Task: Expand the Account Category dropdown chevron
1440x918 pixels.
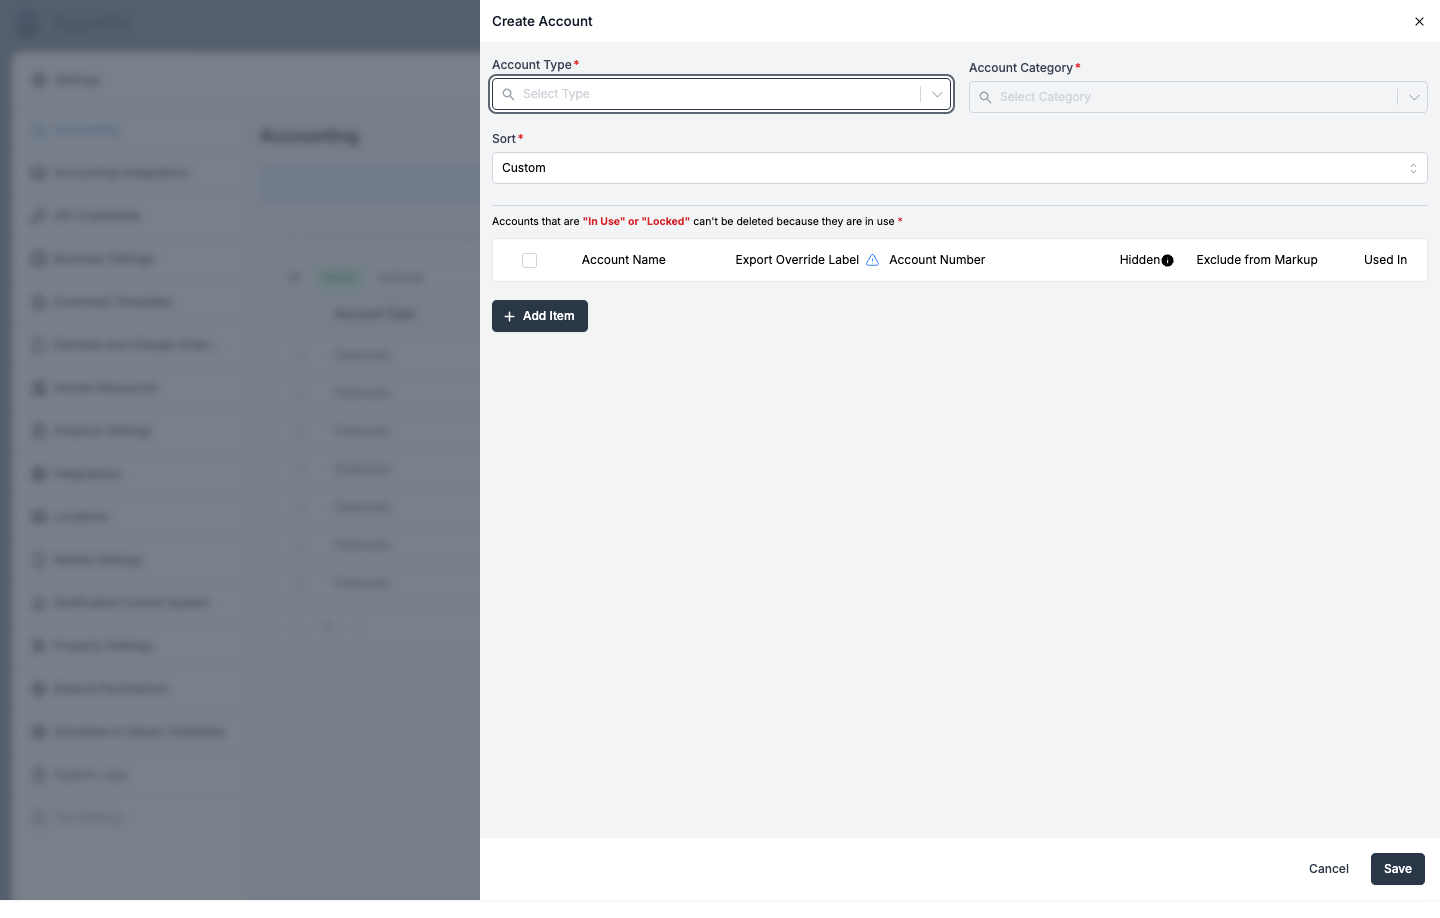Action: point(1414,97)
